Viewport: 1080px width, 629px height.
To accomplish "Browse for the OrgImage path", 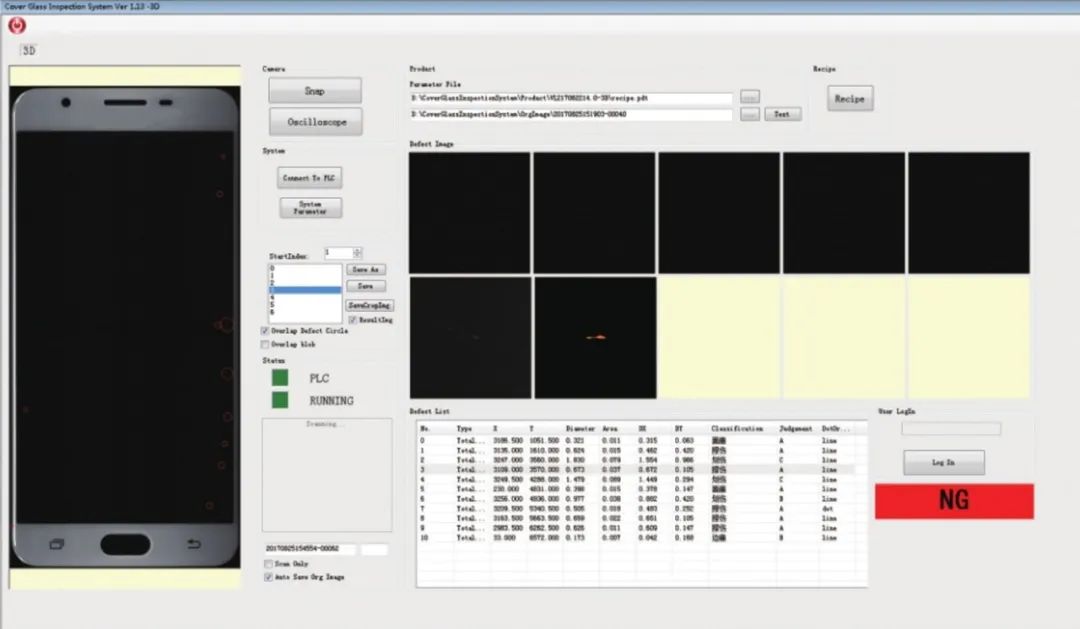I will 750,114.
